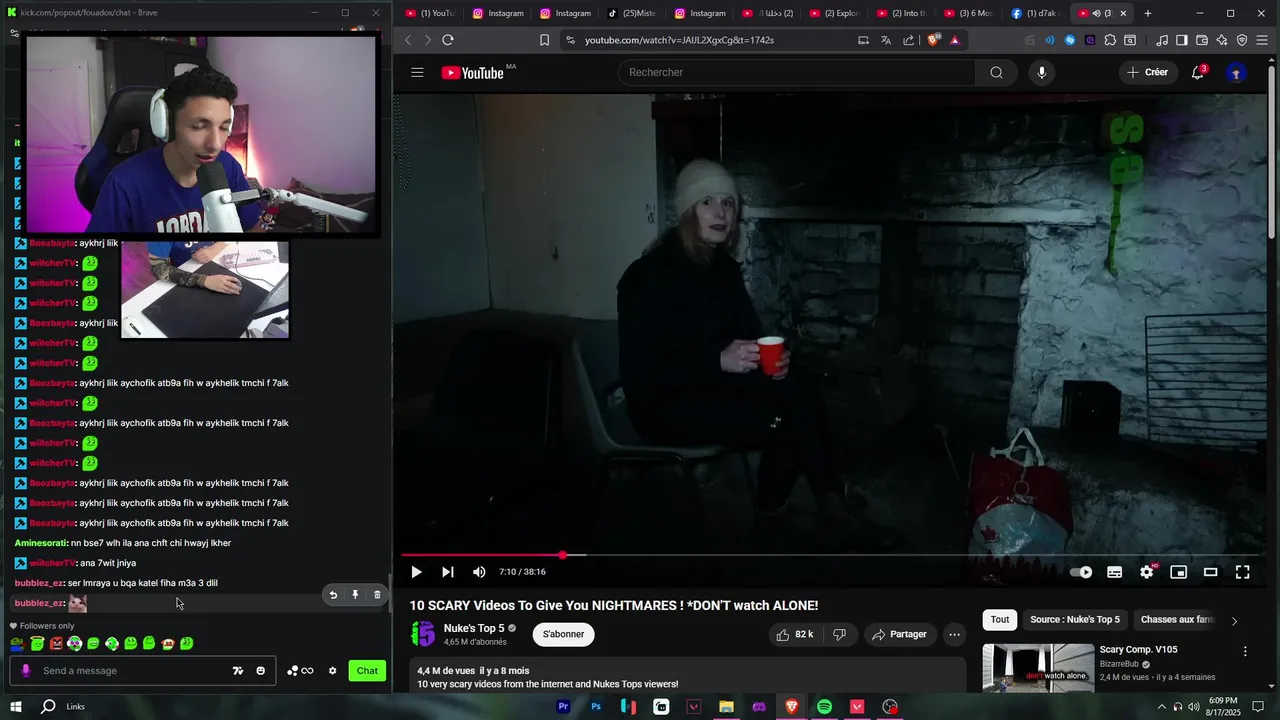Open the emote picker smiley in chat
Image resolution: width=1280 pixels, height=720 pixels.
coord(260,671)
